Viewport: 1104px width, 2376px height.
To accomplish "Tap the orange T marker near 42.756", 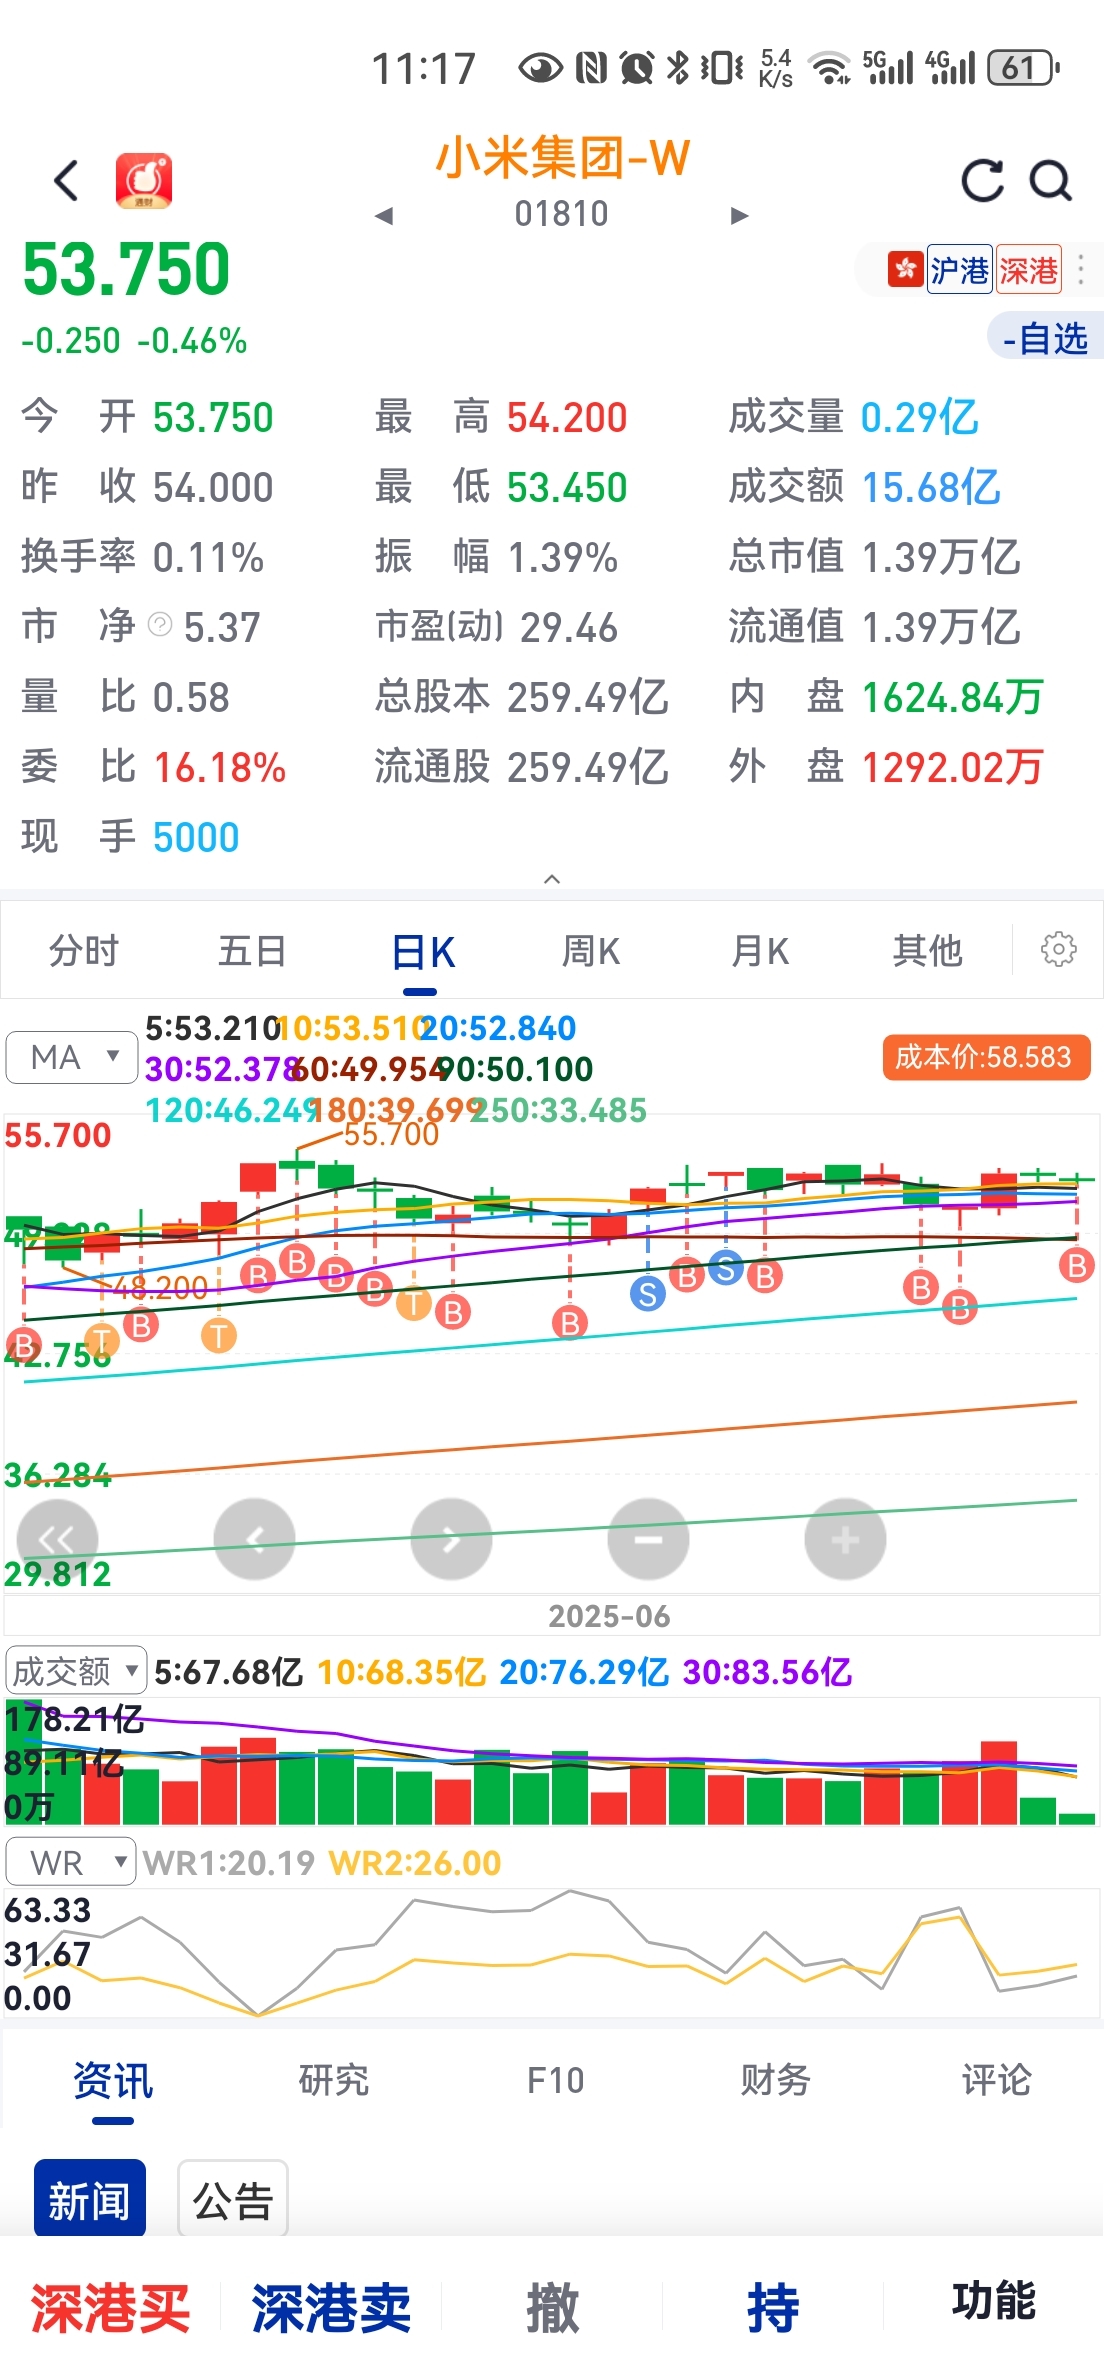I will click(101, 1340).
